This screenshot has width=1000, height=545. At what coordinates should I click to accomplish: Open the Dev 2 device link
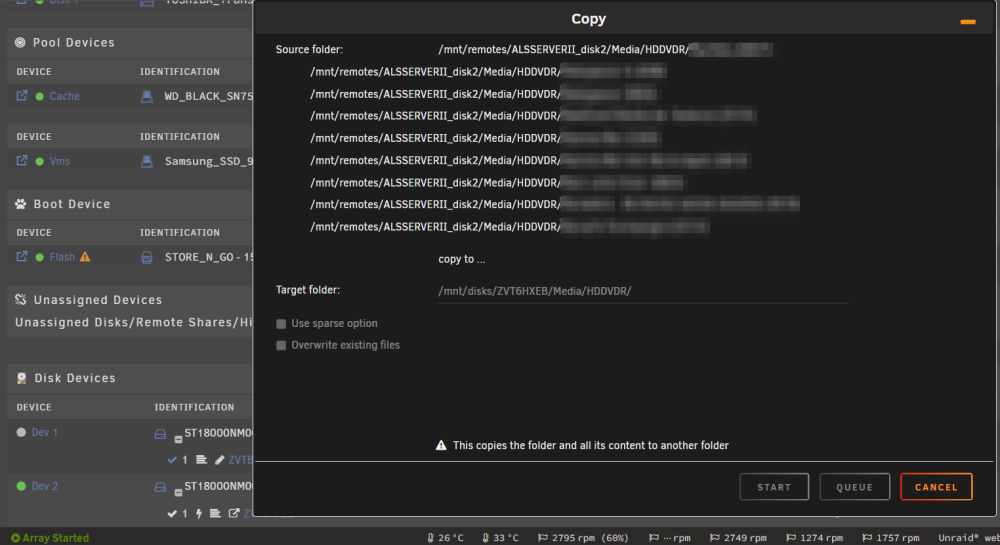45,486
